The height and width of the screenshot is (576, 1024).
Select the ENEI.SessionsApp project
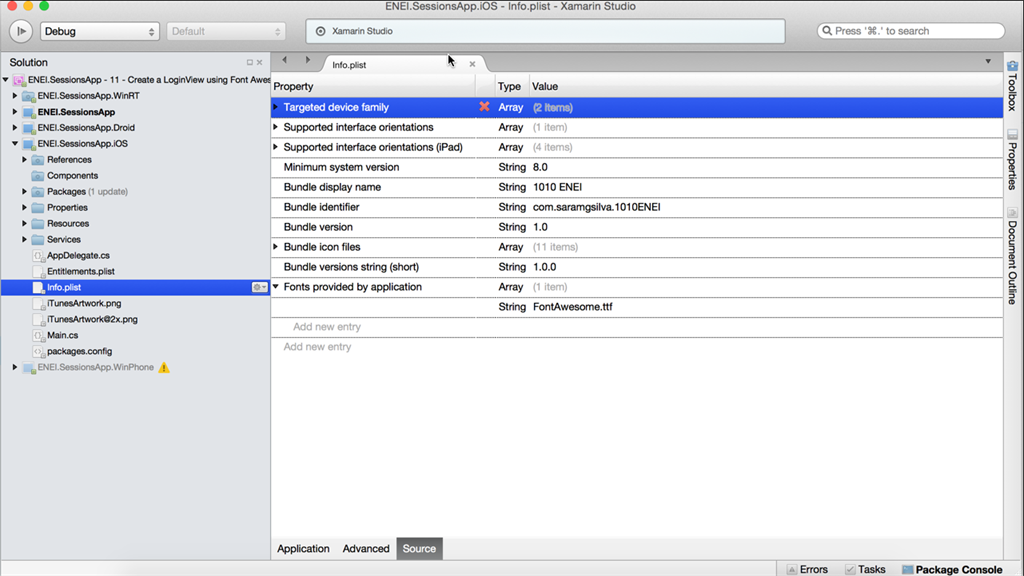tap(76, 112)
